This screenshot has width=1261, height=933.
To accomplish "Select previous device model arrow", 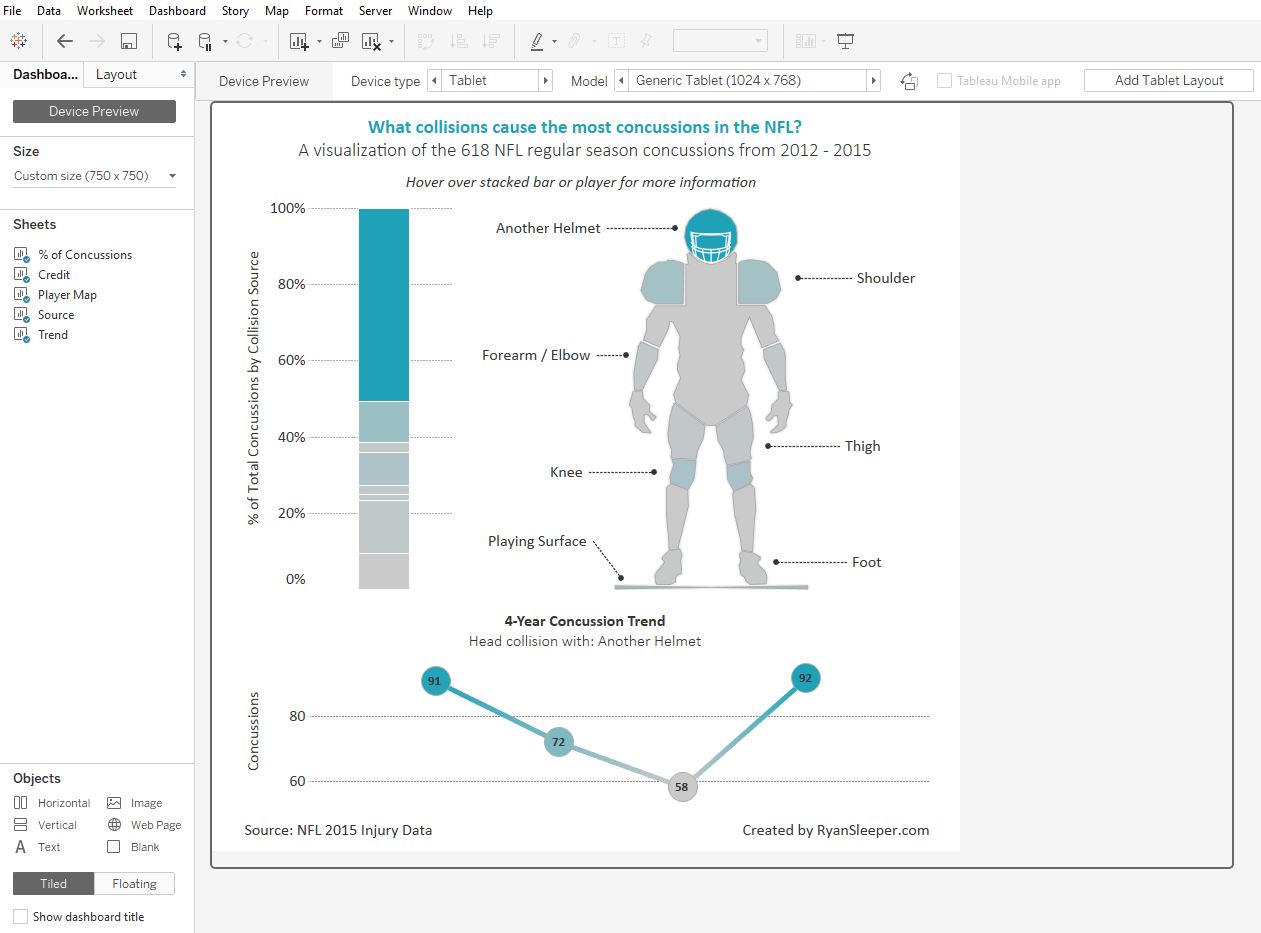I will coord(621,81).
